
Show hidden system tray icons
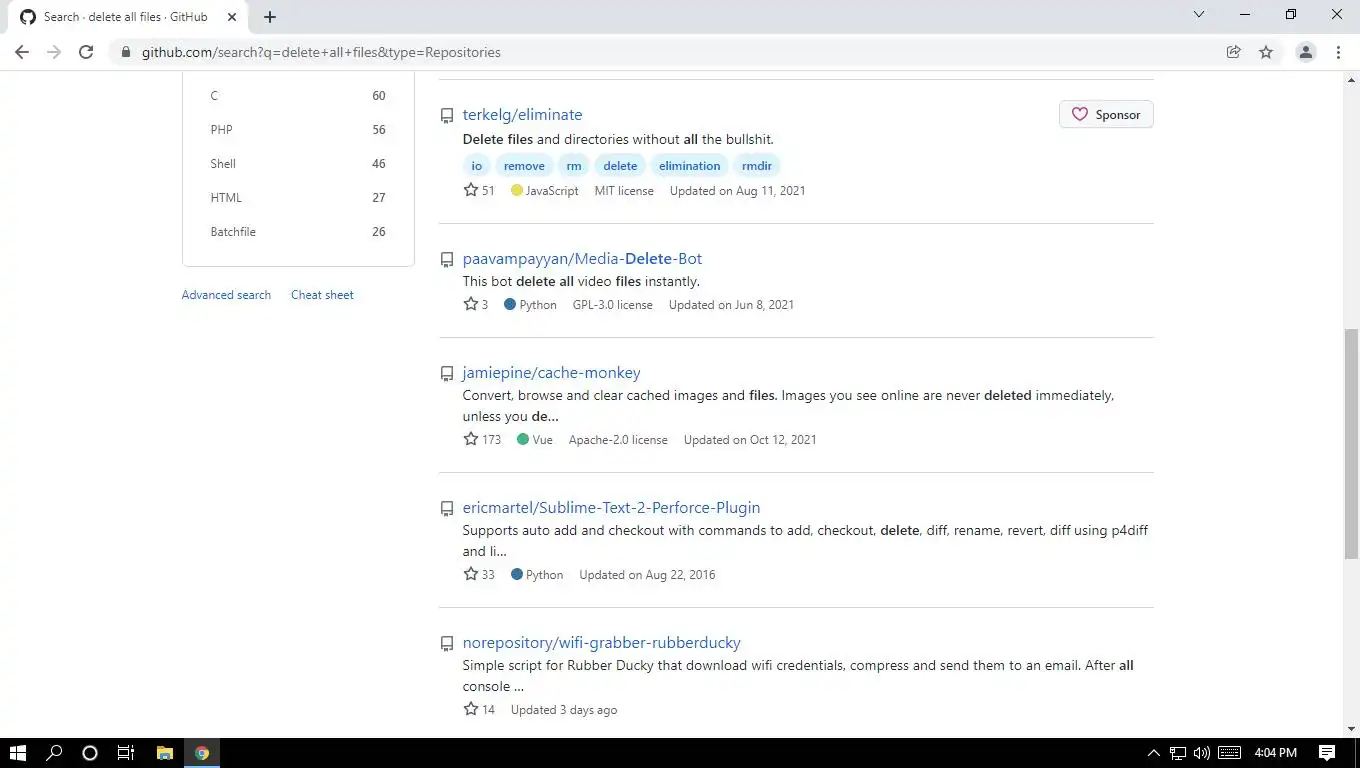[1153, 753]
